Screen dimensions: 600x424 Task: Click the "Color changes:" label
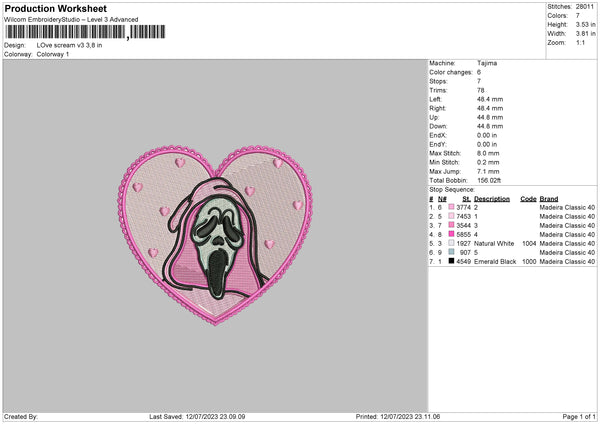[451, 72]
